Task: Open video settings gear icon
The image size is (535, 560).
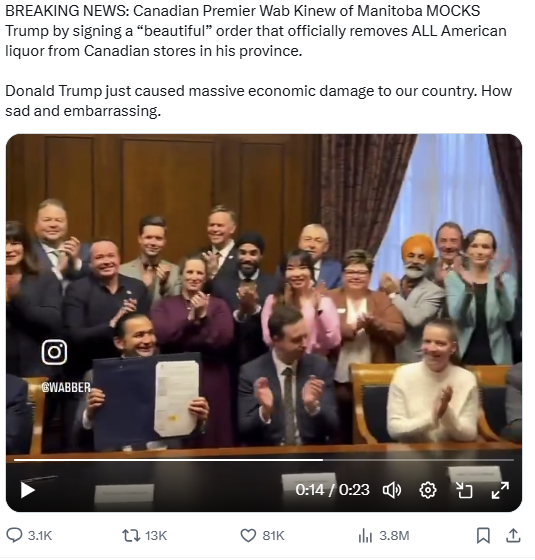Action: [428, 490]
